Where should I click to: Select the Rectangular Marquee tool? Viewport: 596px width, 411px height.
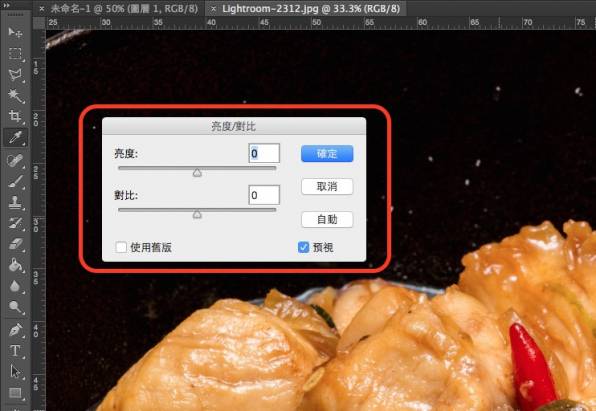15,53
